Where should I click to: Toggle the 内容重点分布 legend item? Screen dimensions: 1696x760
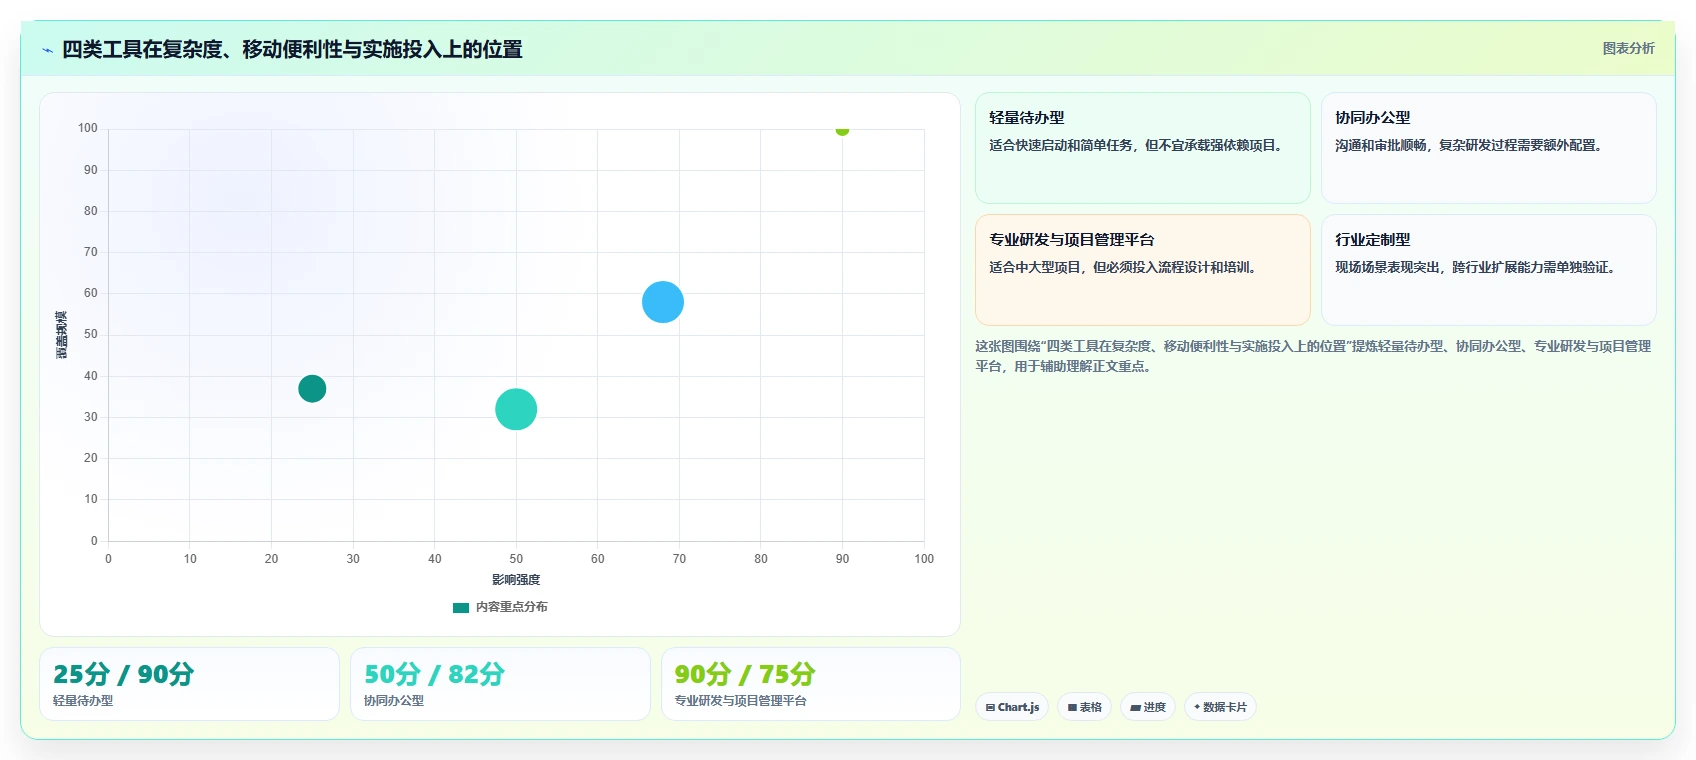(x=500, y=607)
